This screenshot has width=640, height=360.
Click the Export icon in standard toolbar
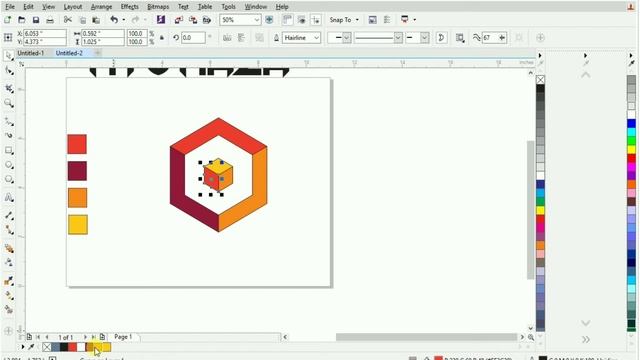193,20
